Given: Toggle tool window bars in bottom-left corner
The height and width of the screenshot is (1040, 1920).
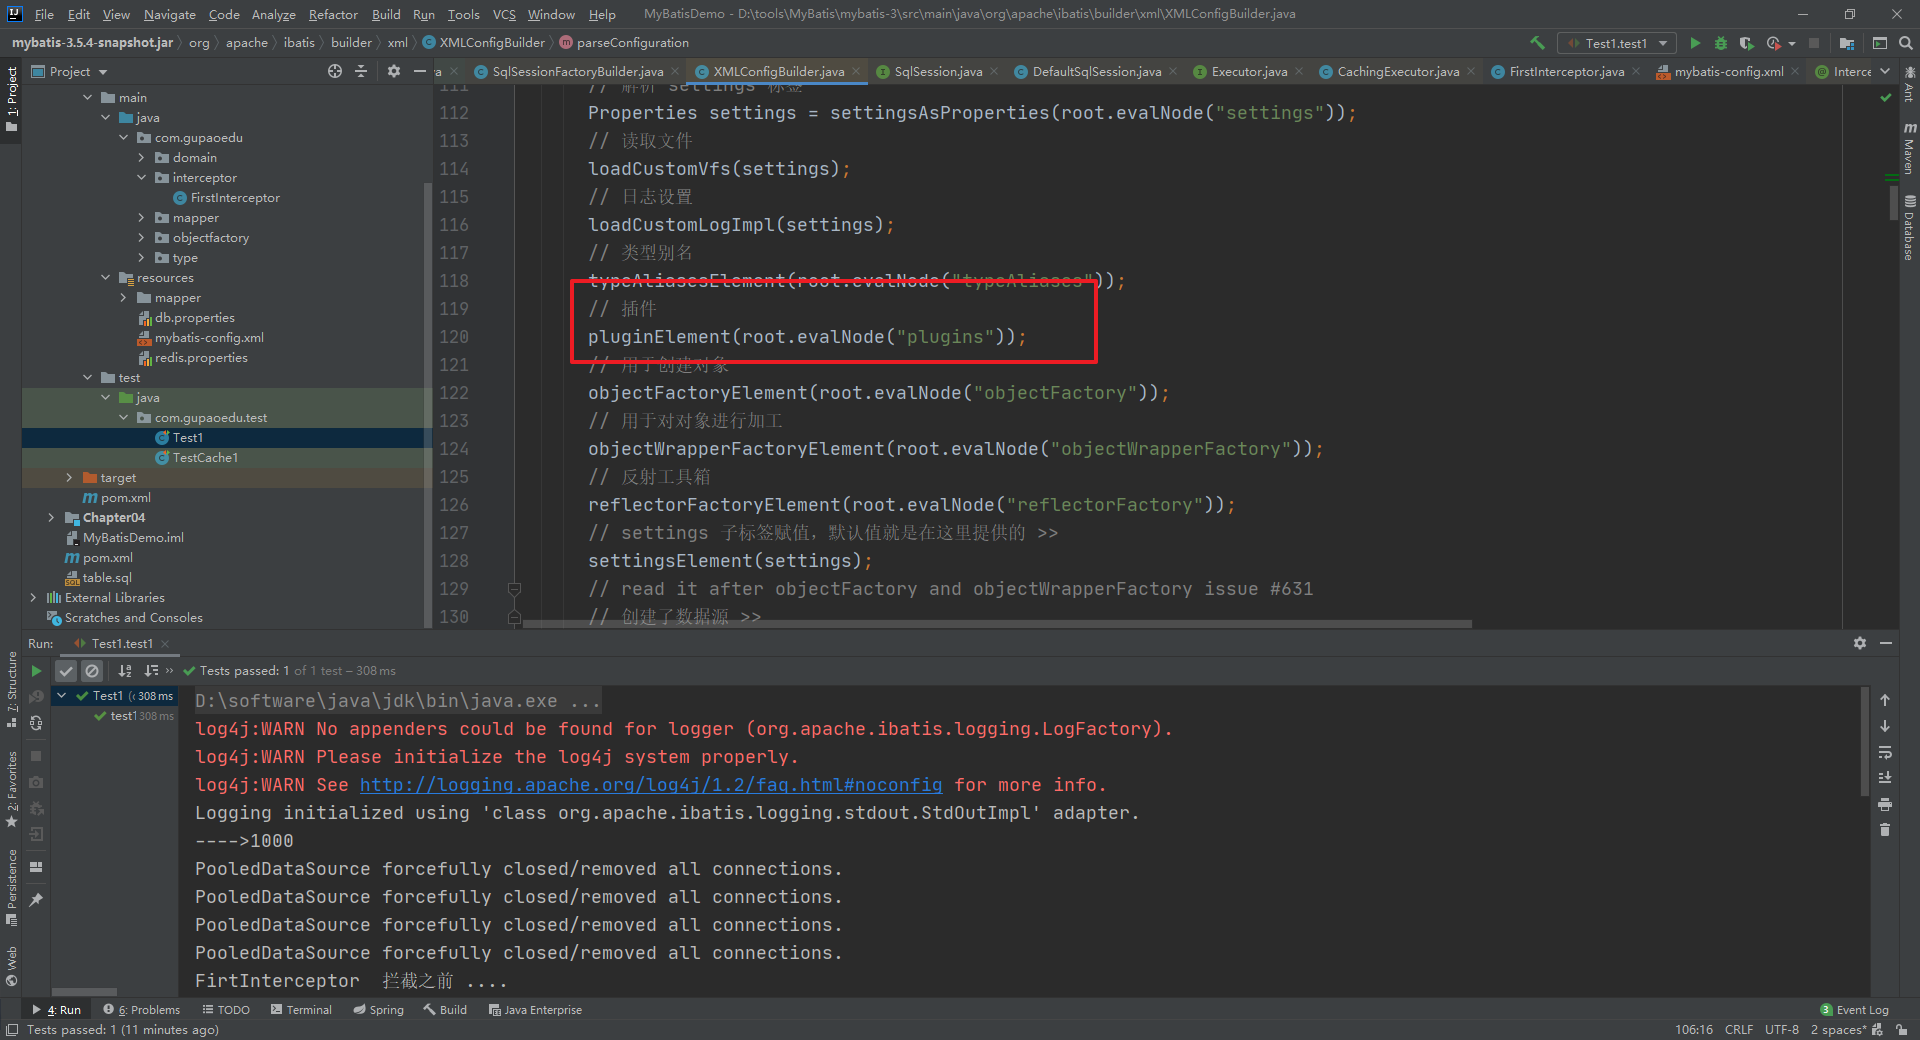Looking at the screenshot, I should (x=11, y=1030).
